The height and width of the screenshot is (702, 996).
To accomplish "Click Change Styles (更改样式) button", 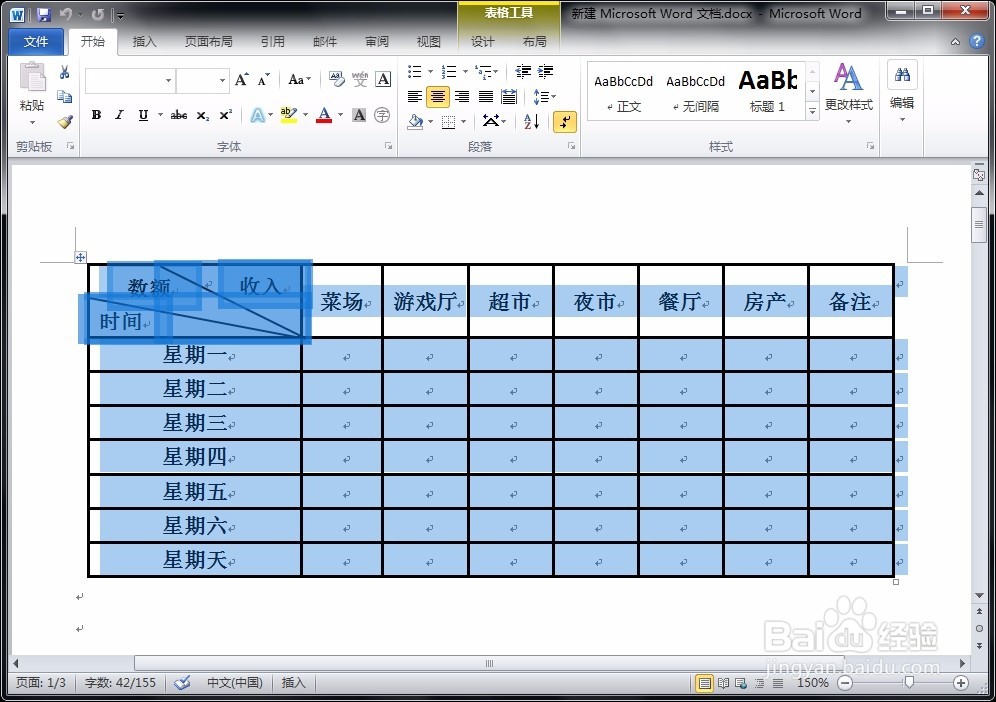I will point(849,93).
